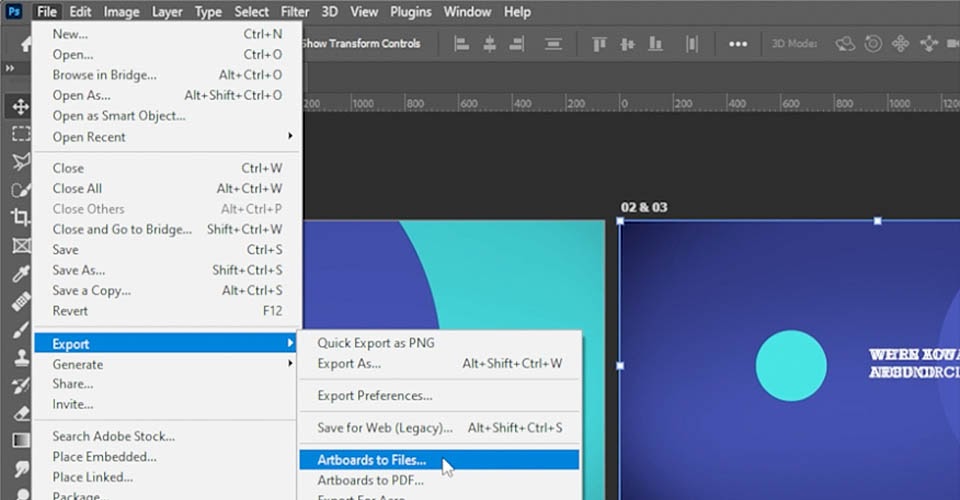
Task: Open the 3D menu
Action: (329, 12)
